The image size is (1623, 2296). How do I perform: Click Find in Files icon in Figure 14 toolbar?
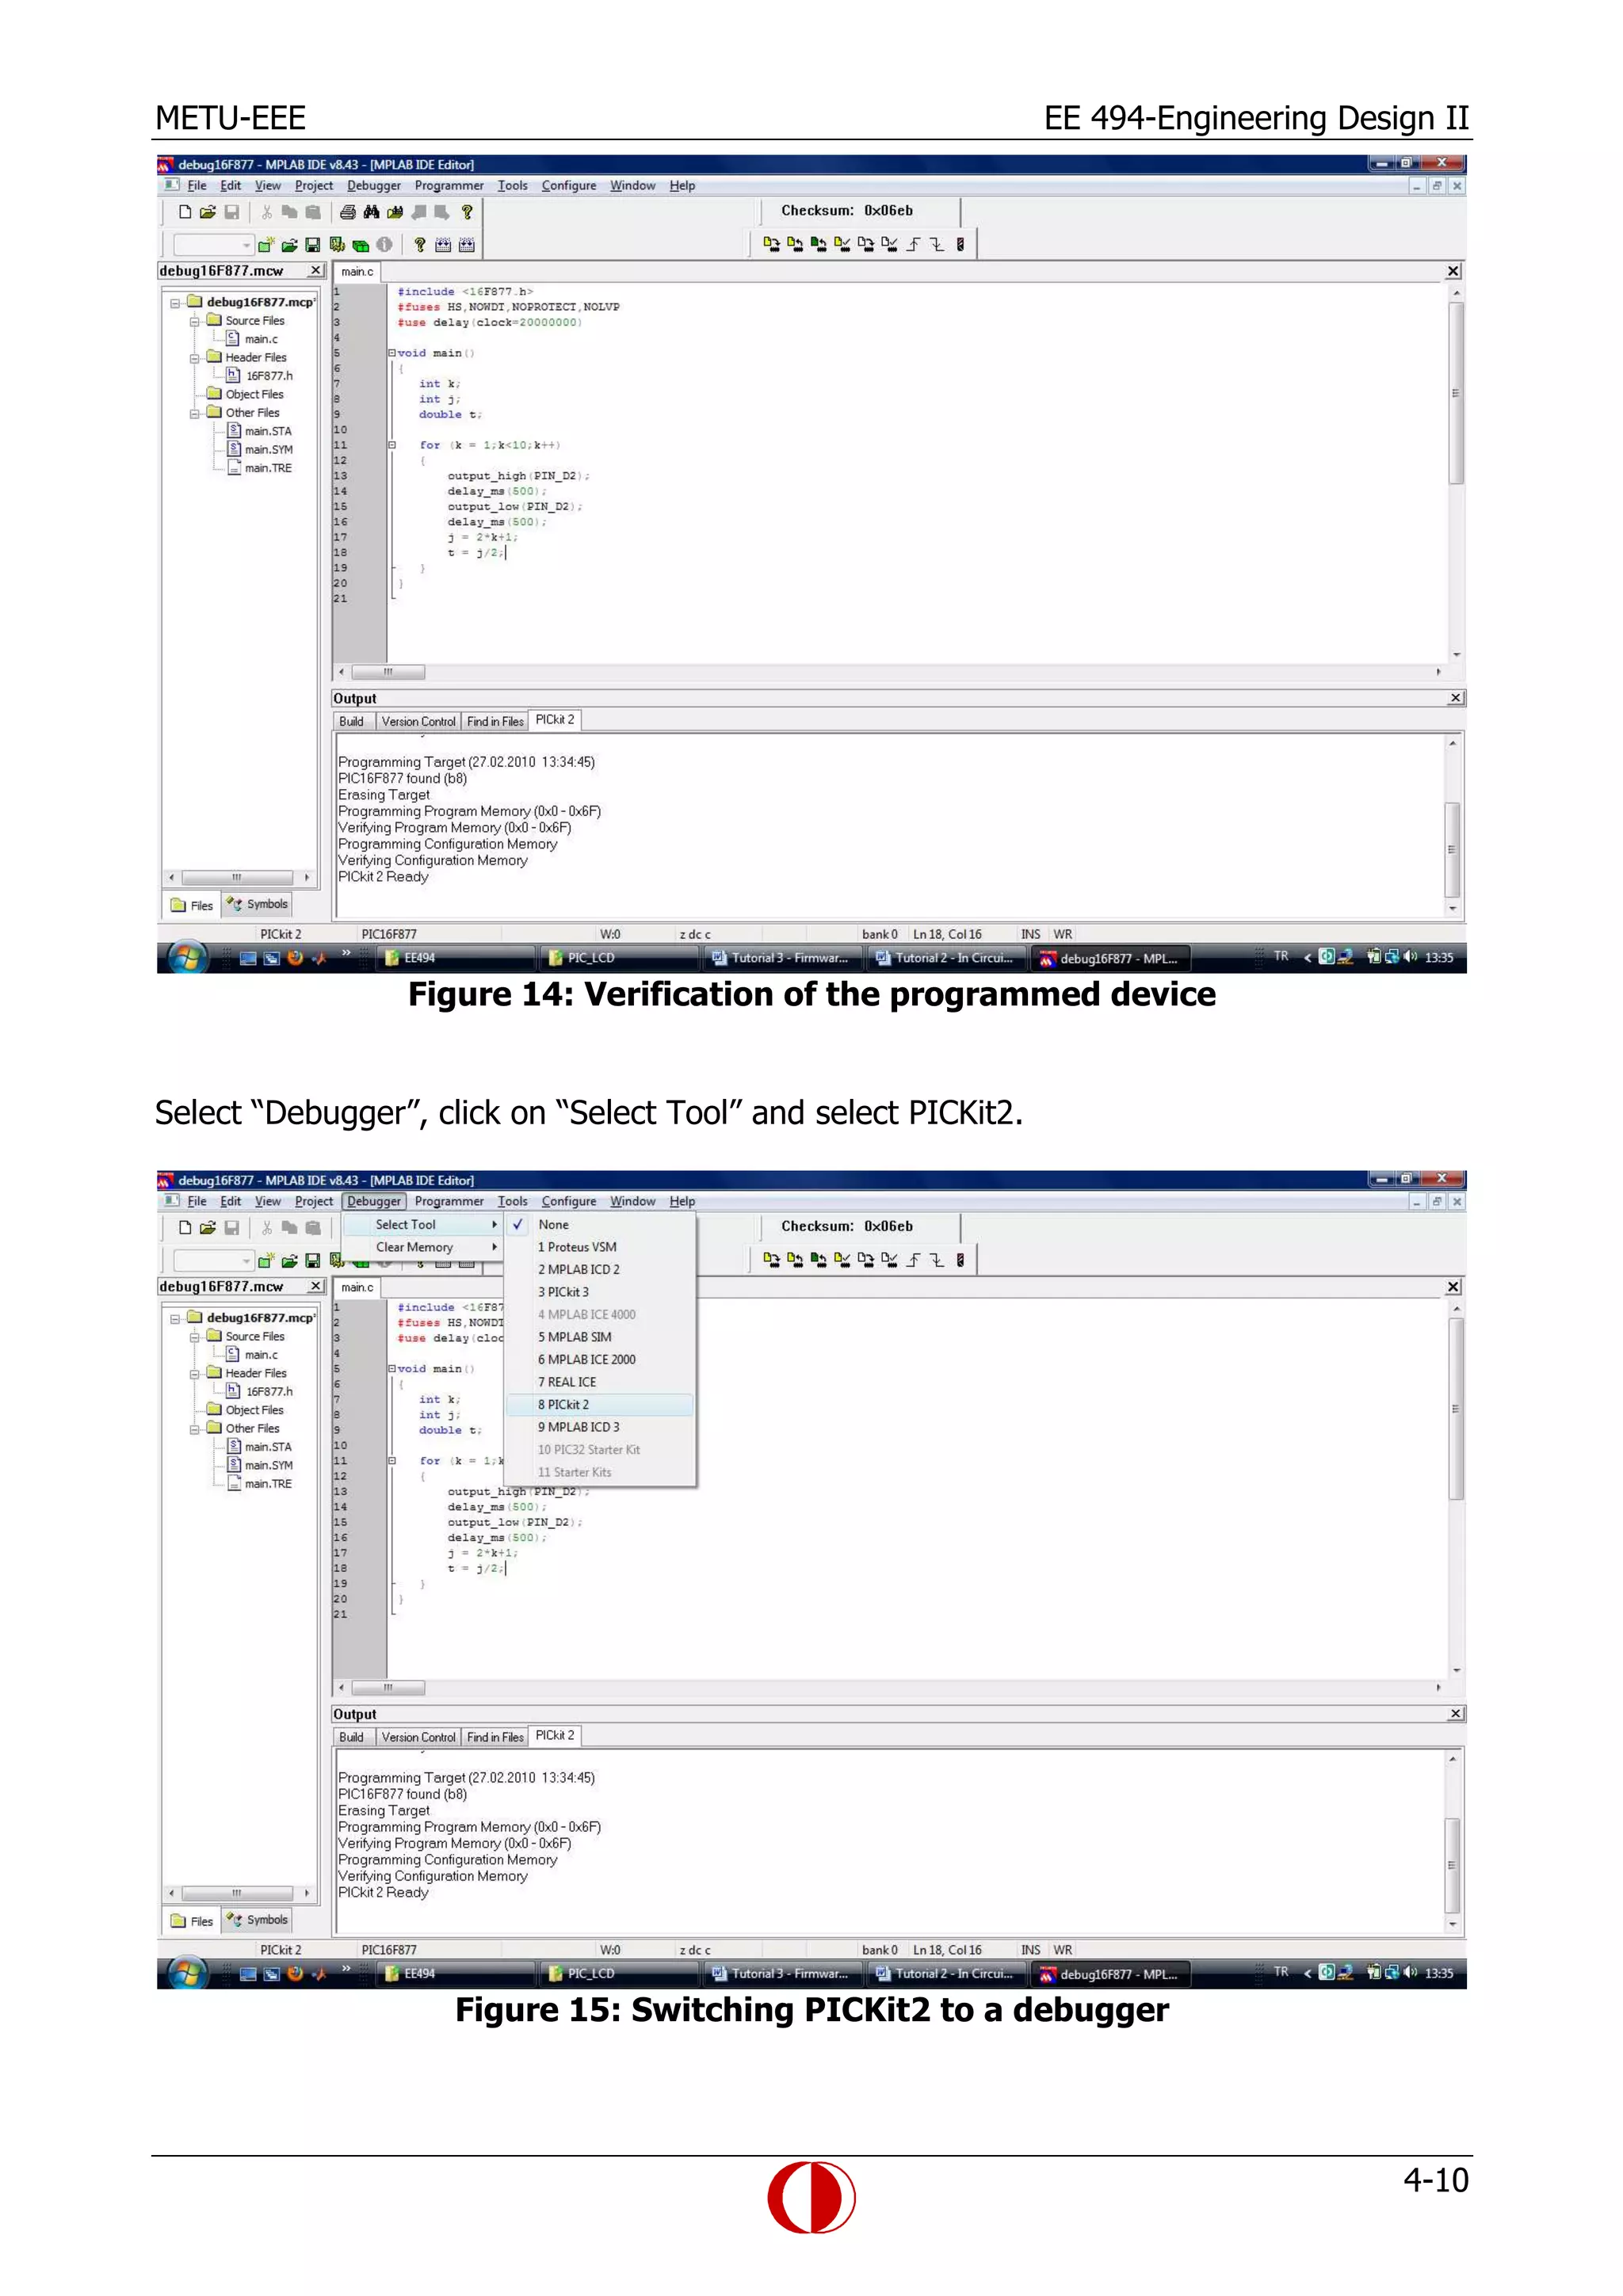point(395,212)
